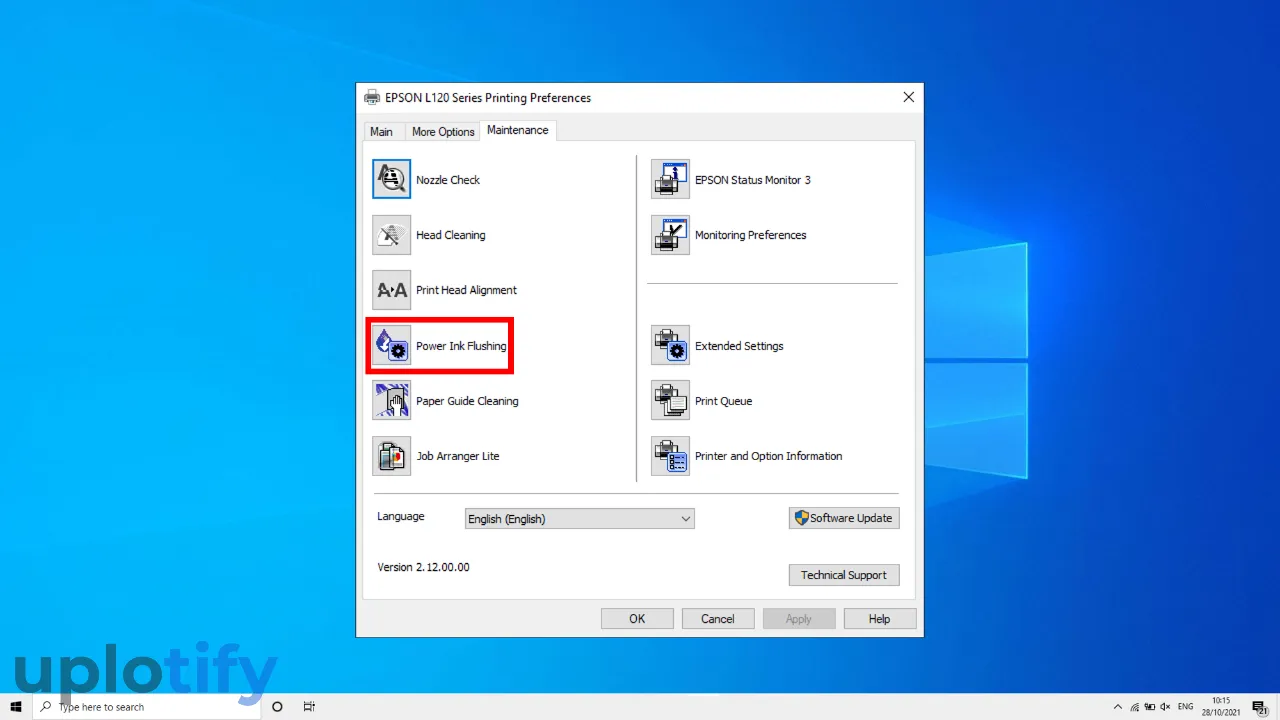Open Monitoring Preferences icon

[x=670, y=235]
